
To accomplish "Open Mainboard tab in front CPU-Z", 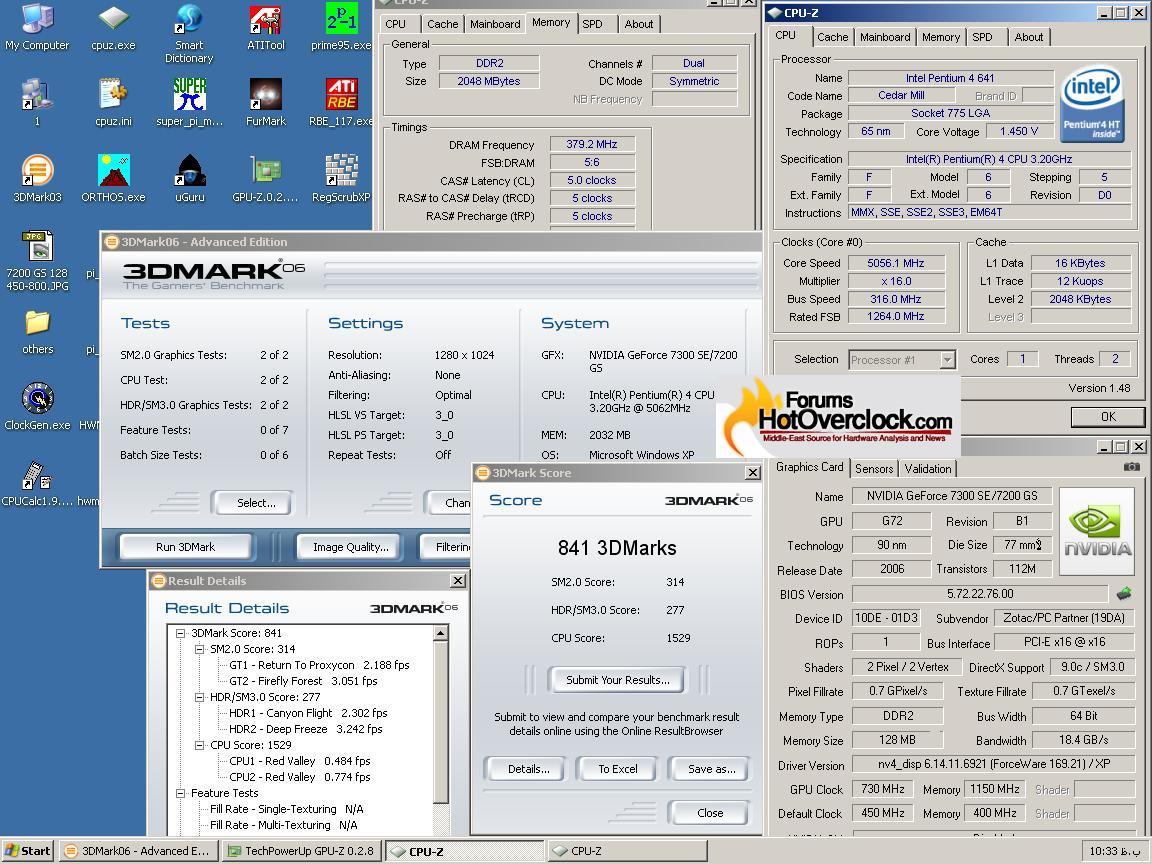I will [885, 37].
